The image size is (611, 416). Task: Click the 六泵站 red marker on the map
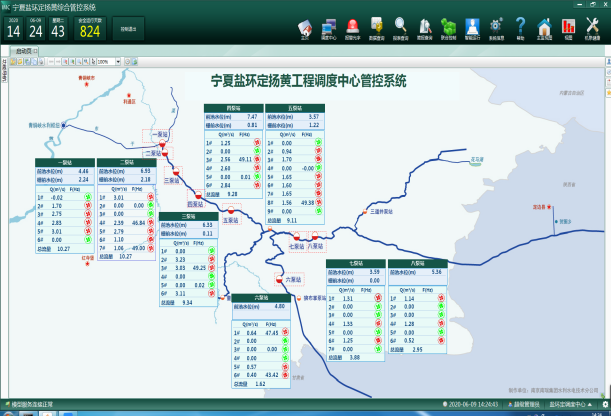click(279, 279)
